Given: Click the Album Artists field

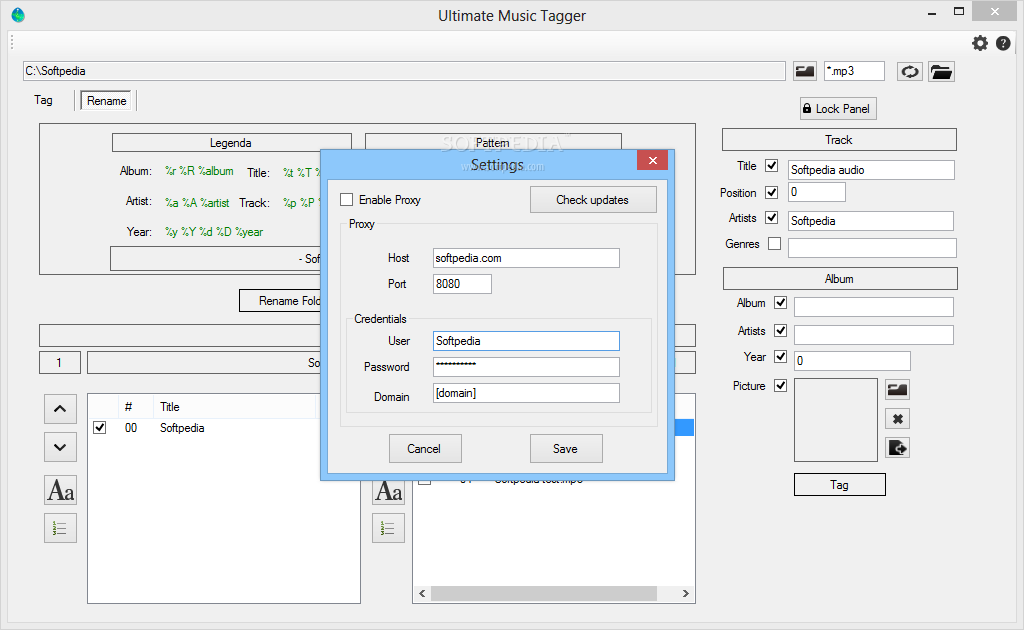Looking at the screenshot, I should (x=874, y=335).
